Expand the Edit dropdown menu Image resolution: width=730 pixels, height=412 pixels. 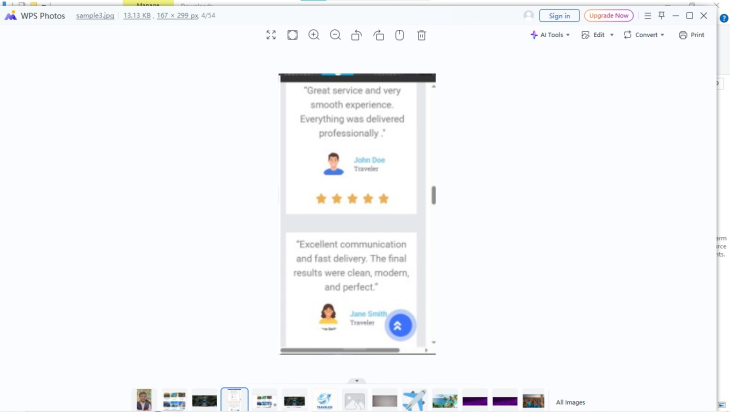click(x=597, y=35)
